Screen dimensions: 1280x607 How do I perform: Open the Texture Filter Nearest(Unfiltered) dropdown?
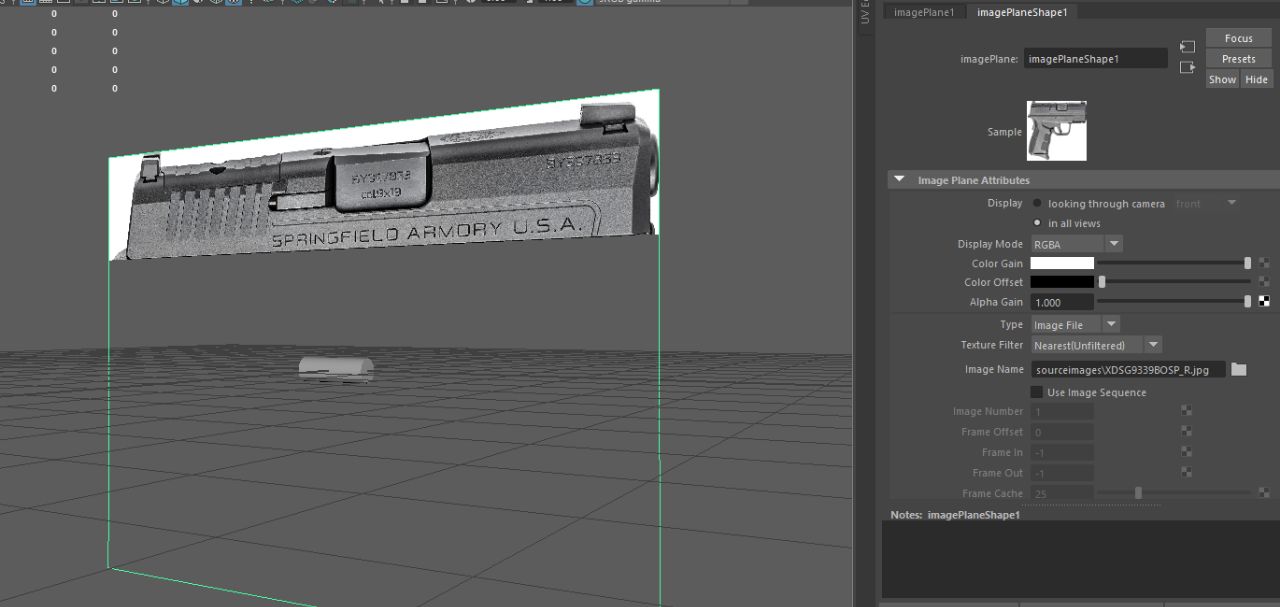click(x=1096, y=345)
